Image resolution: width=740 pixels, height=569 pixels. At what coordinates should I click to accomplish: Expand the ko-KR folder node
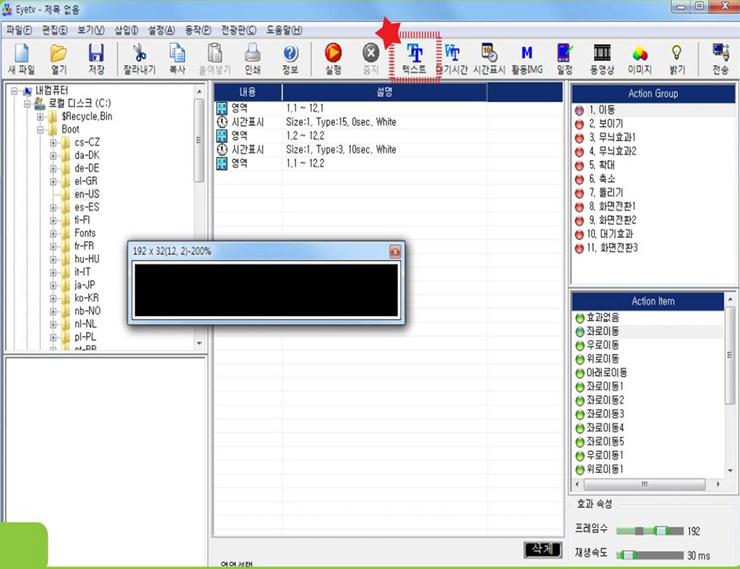(x=53, y=298)
